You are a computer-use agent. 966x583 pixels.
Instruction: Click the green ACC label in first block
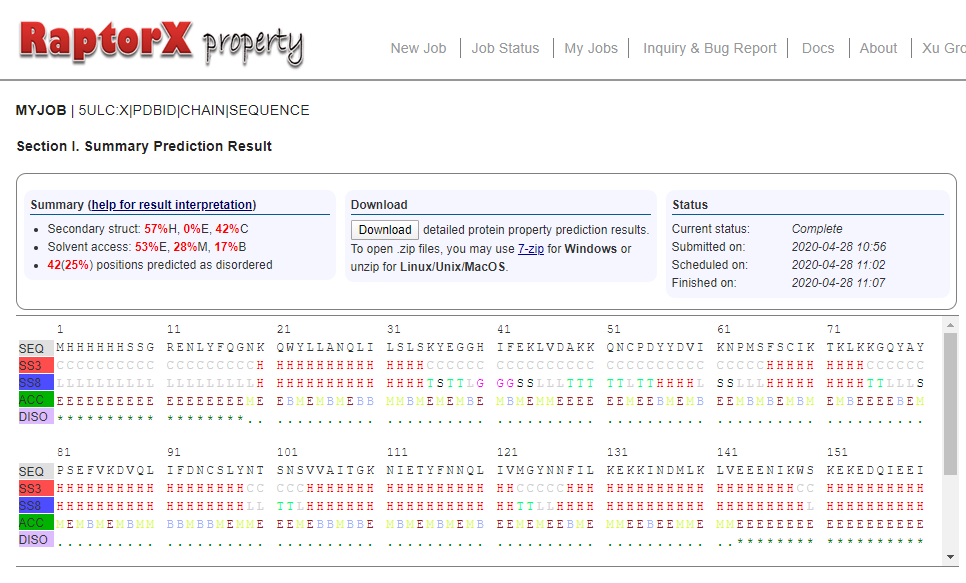point(34,399)
